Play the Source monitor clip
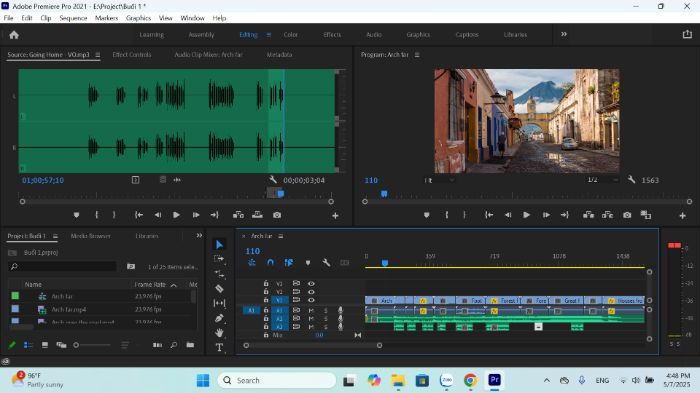Screen dimensions: 700x393 point(176,215)
